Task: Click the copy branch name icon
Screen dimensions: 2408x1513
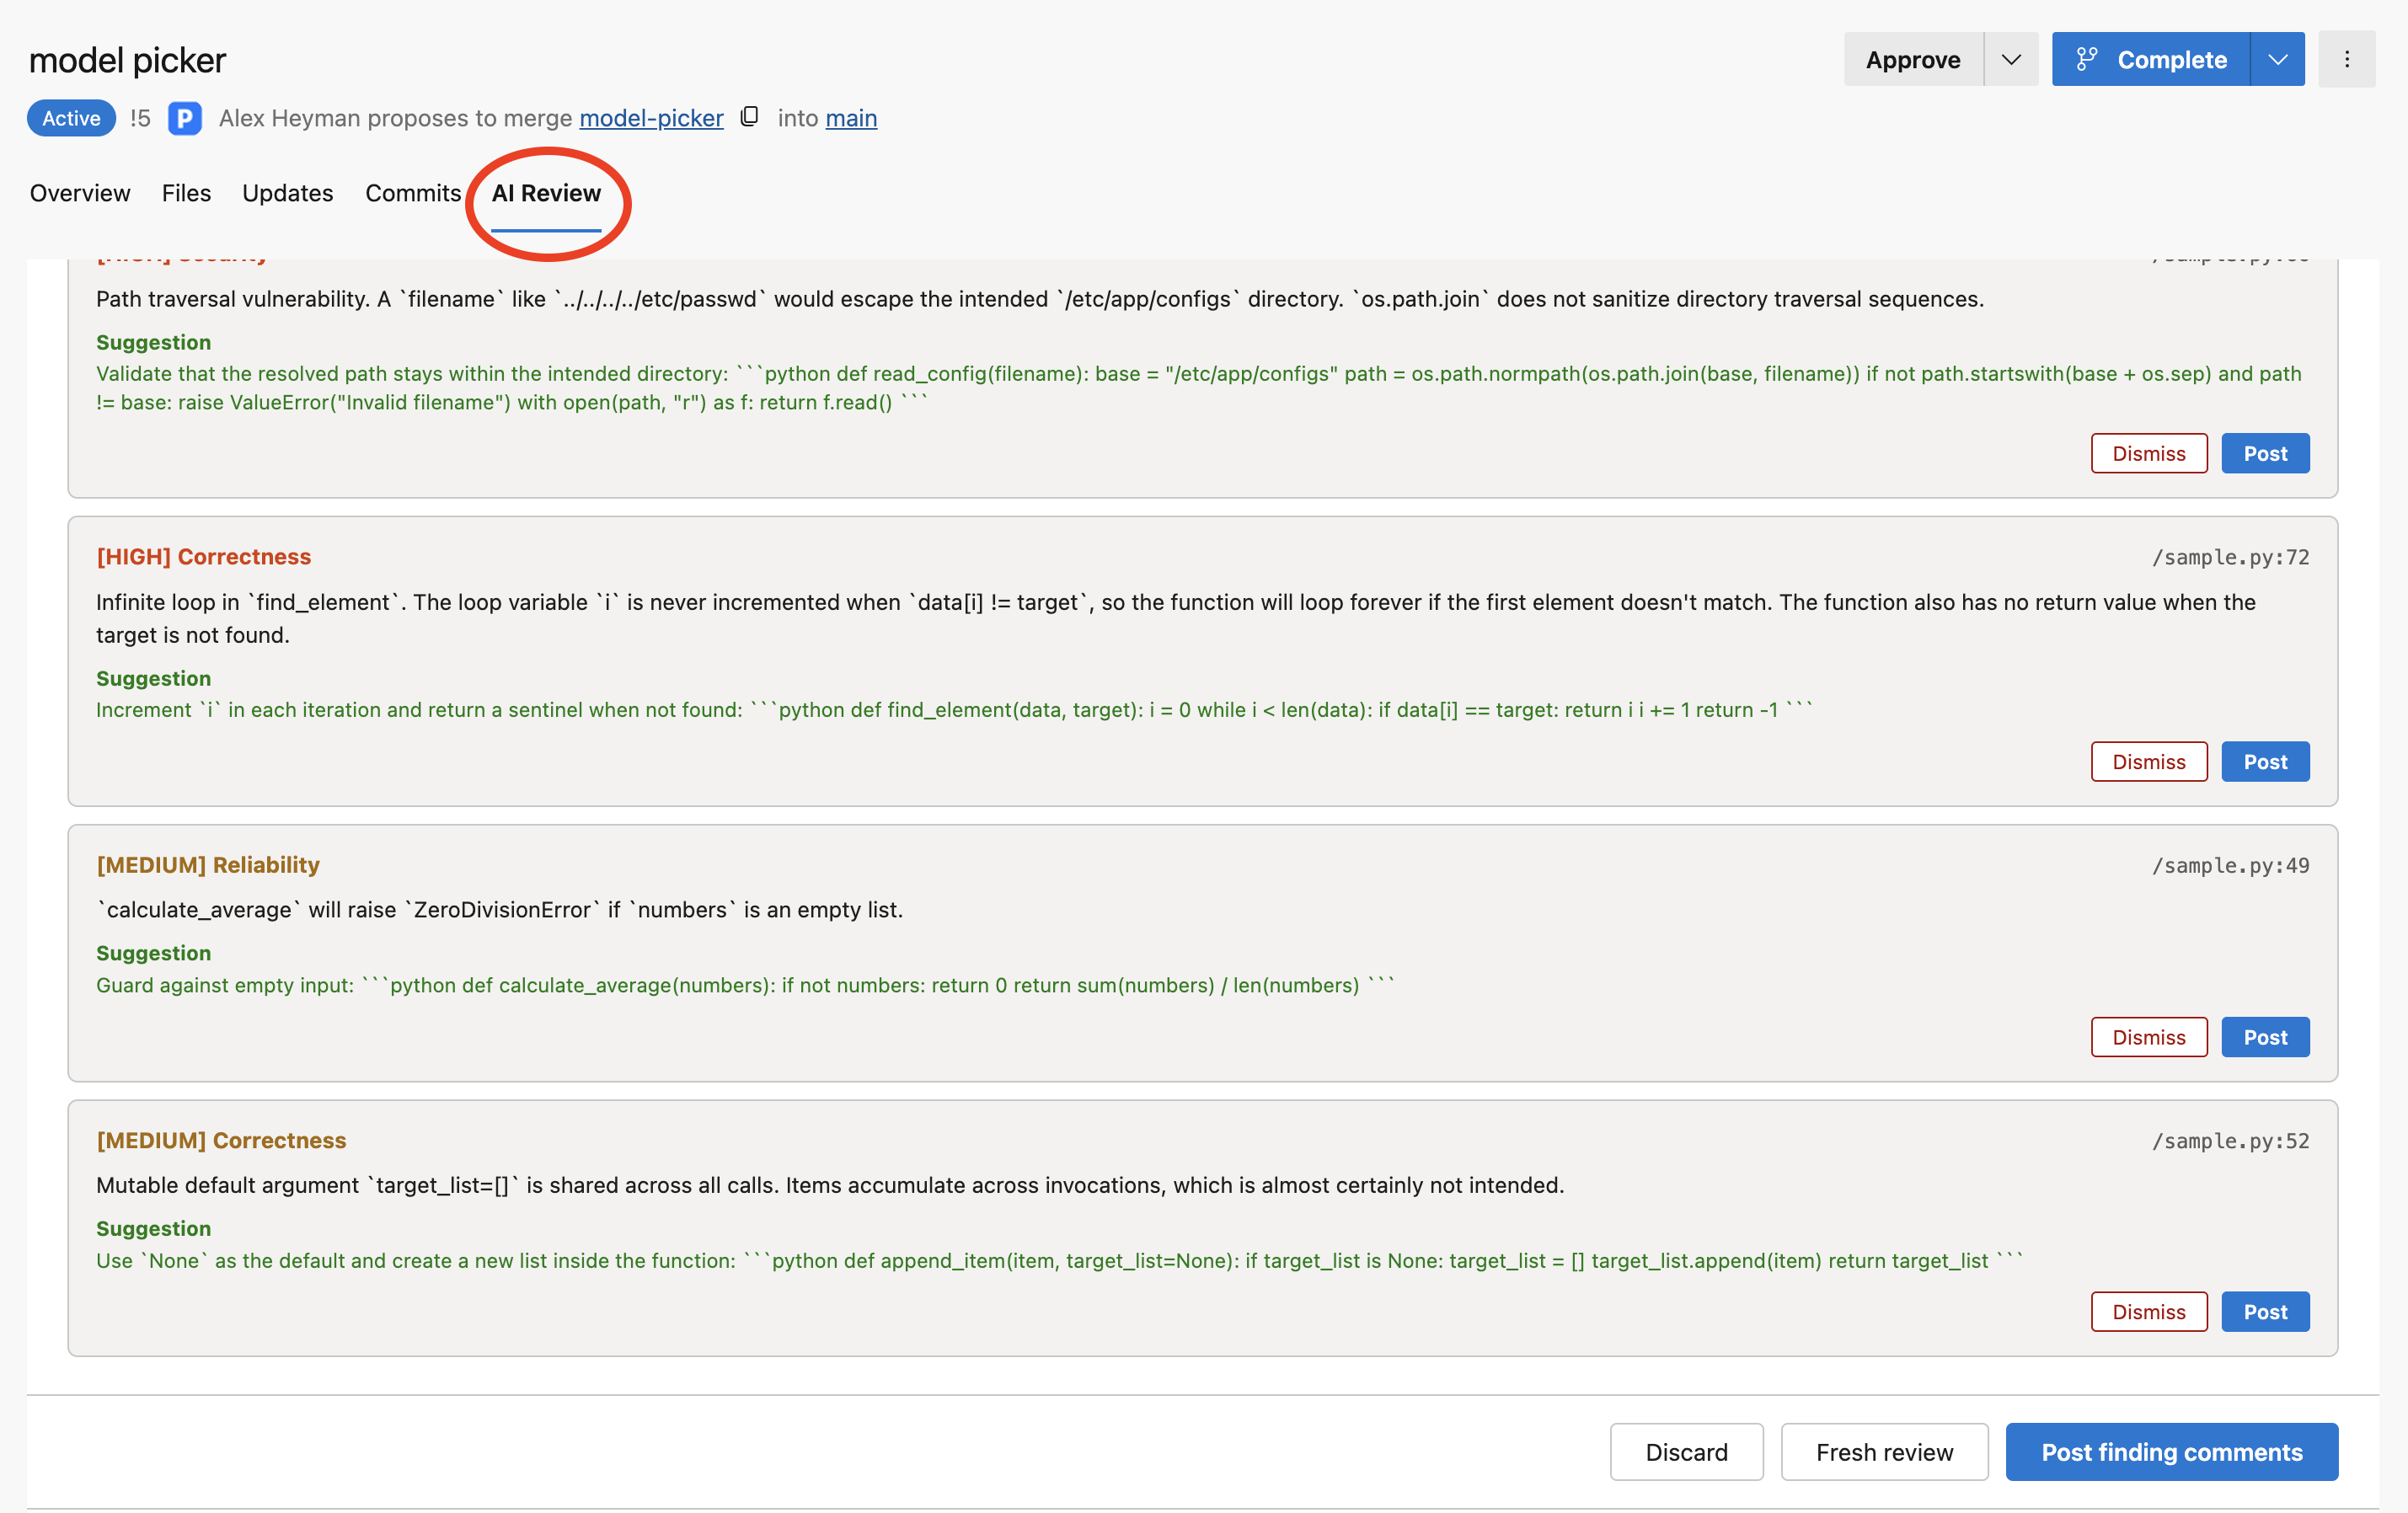Action: coord(749,117)
